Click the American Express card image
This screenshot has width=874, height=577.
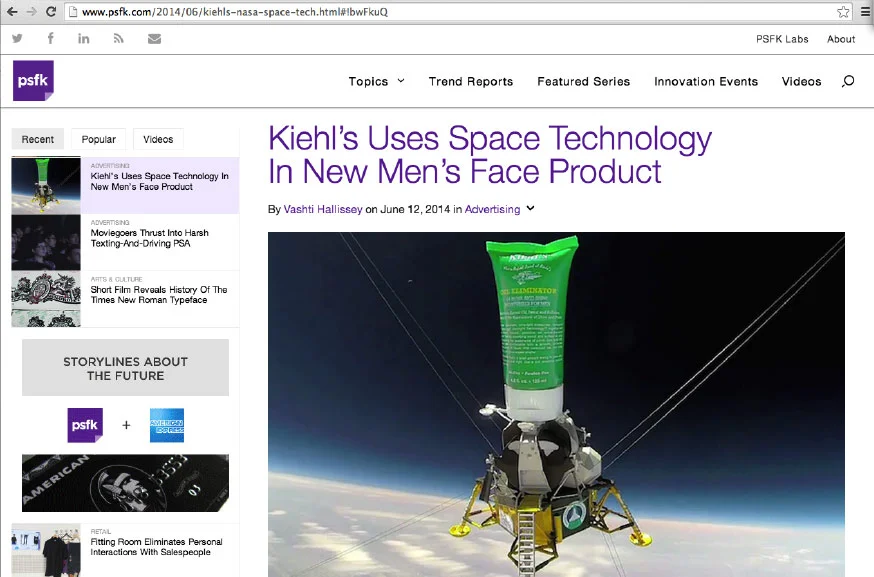pos(125,483)
